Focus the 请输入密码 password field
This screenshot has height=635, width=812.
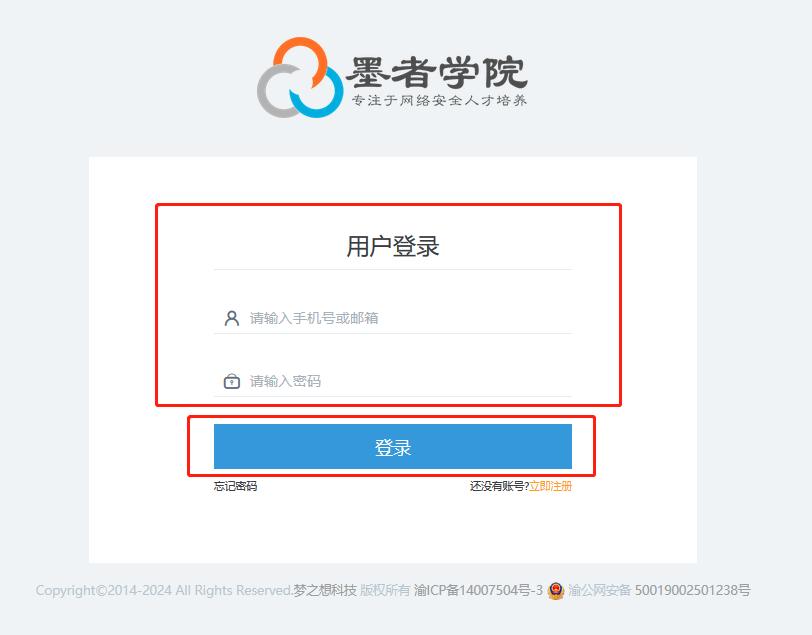393,381
